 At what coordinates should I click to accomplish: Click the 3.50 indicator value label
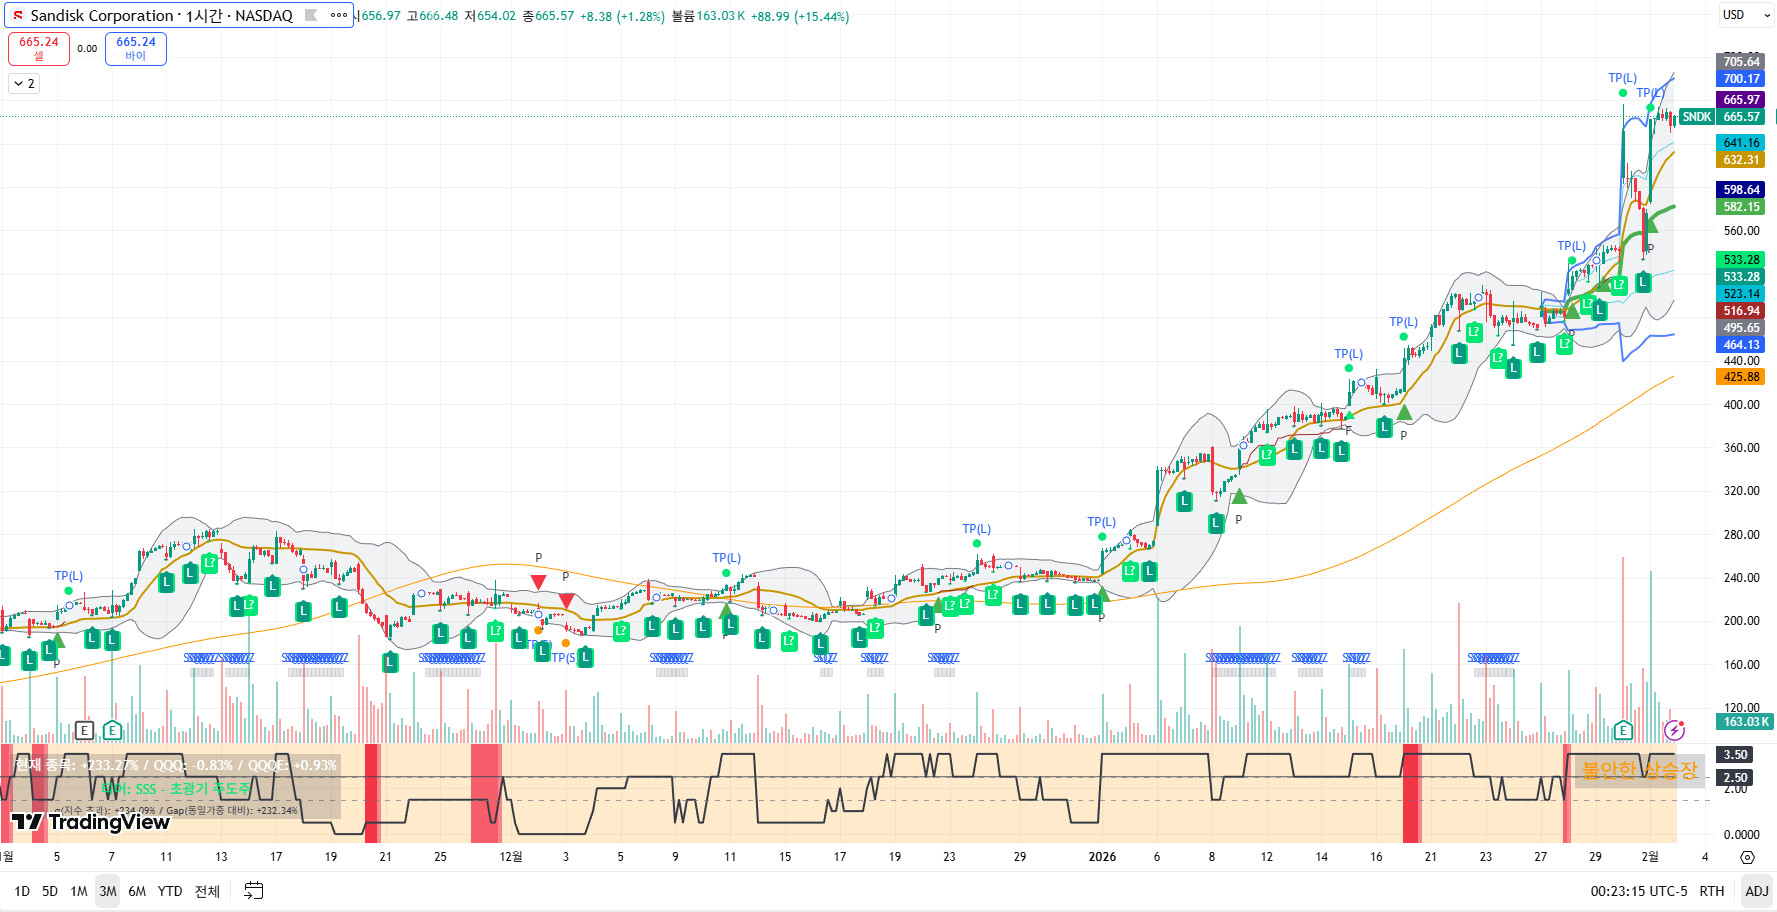pyautogui.click(x=1735, y=755)
